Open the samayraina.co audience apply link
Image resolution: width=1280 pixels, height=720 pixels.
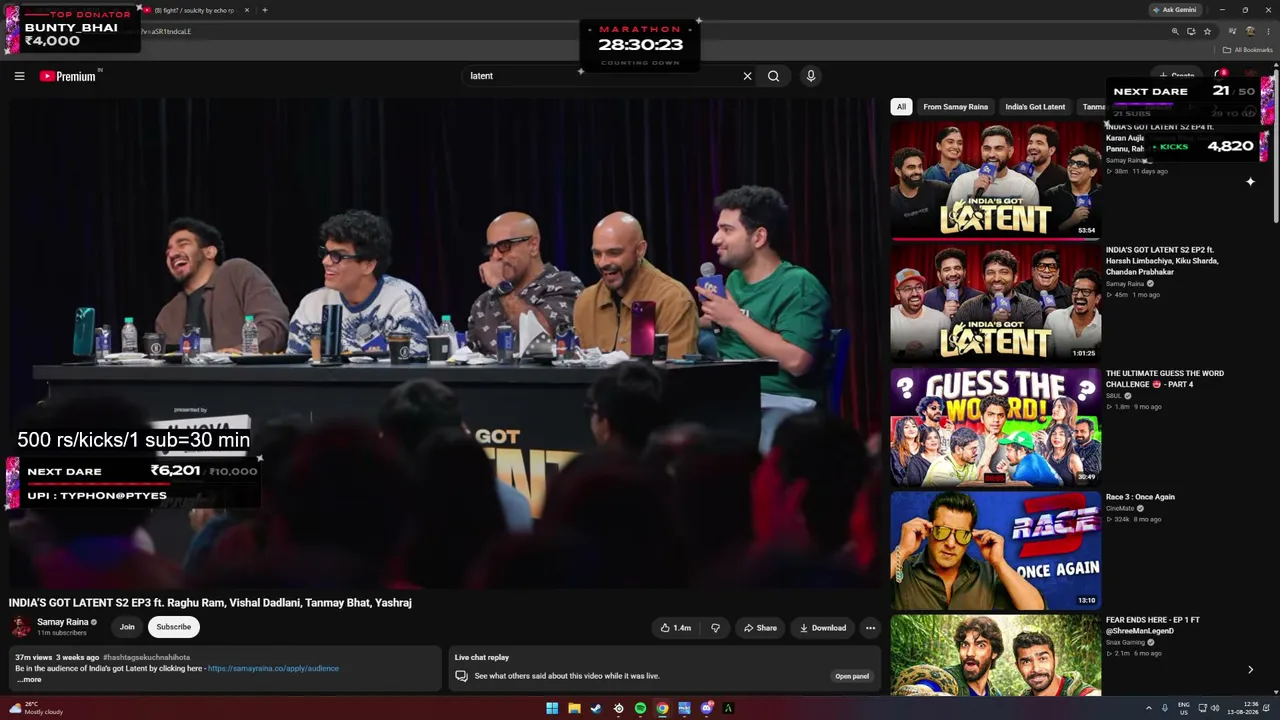point(273,668)
